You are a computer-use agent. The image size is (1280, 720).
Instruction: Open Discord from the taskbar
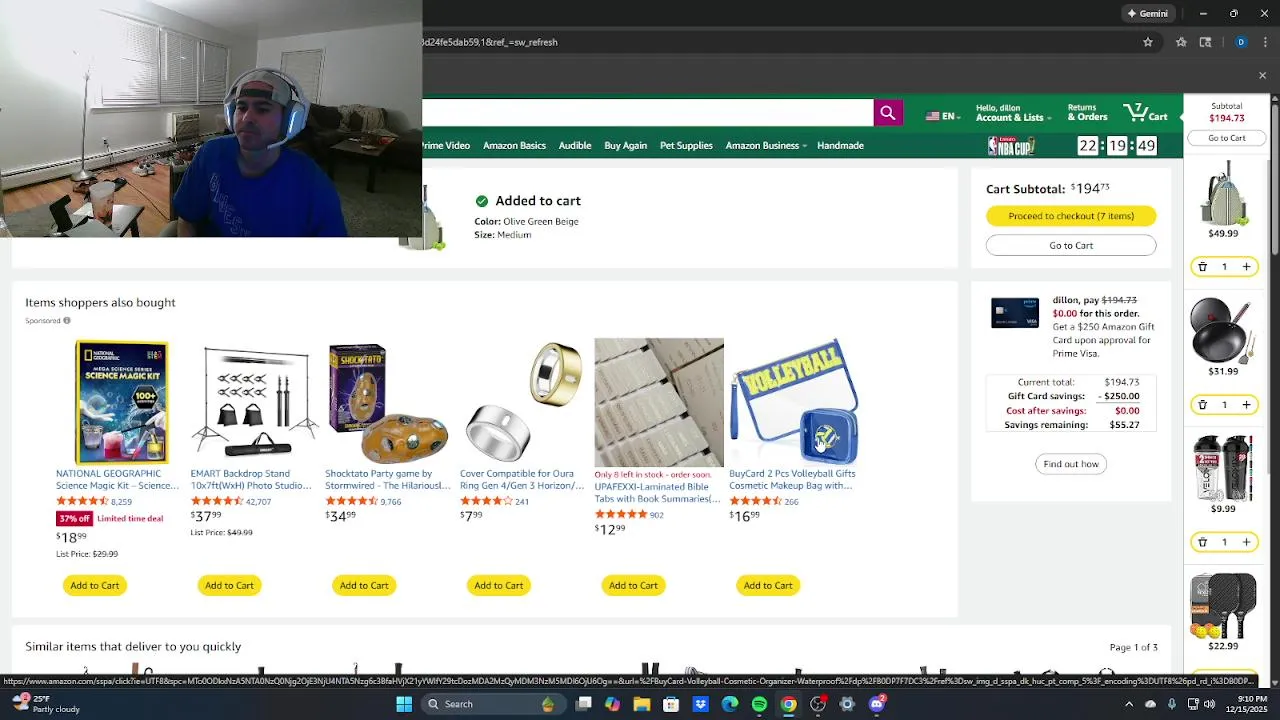click(x=877, y=704)
